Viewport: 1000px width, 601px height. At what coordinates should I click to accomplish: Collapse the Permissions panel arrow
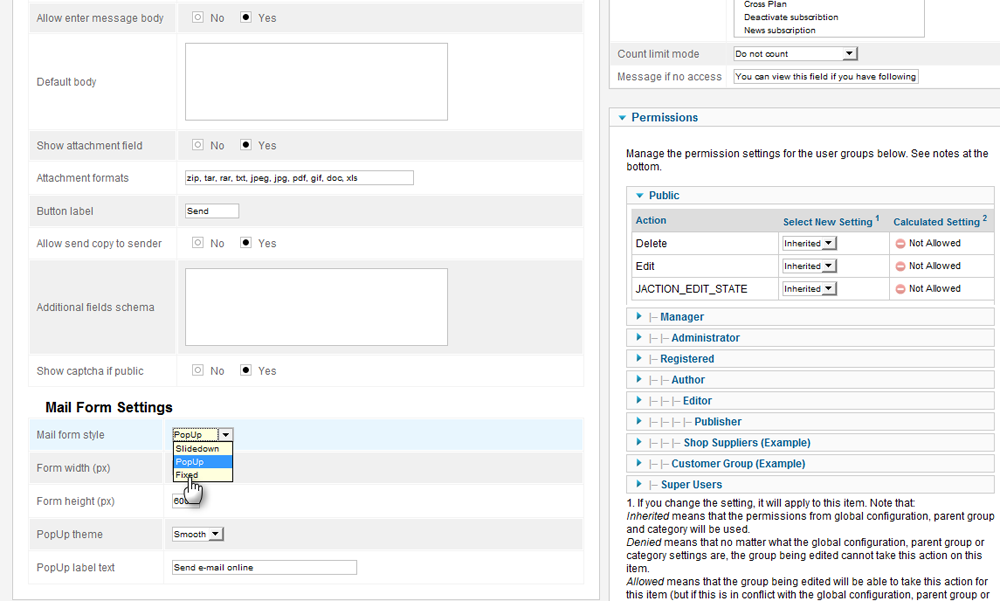622,118
